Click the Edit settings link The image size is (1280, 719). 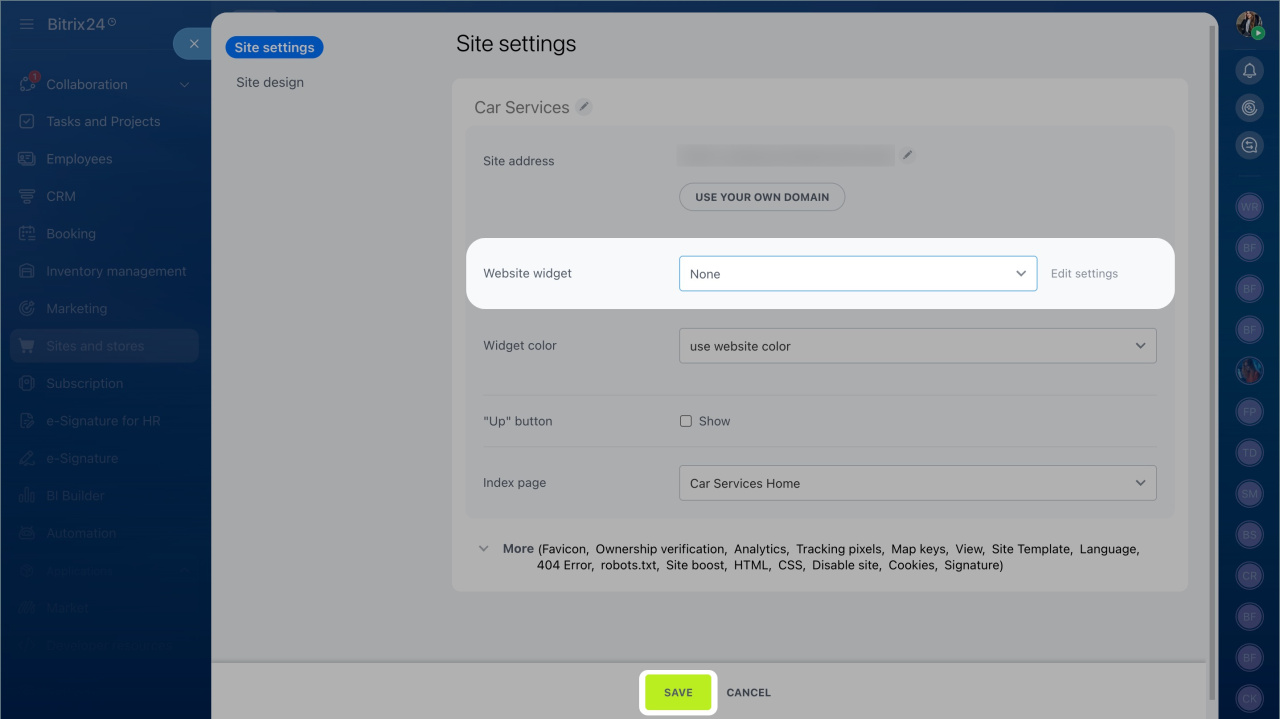(x=1084, y=274)
